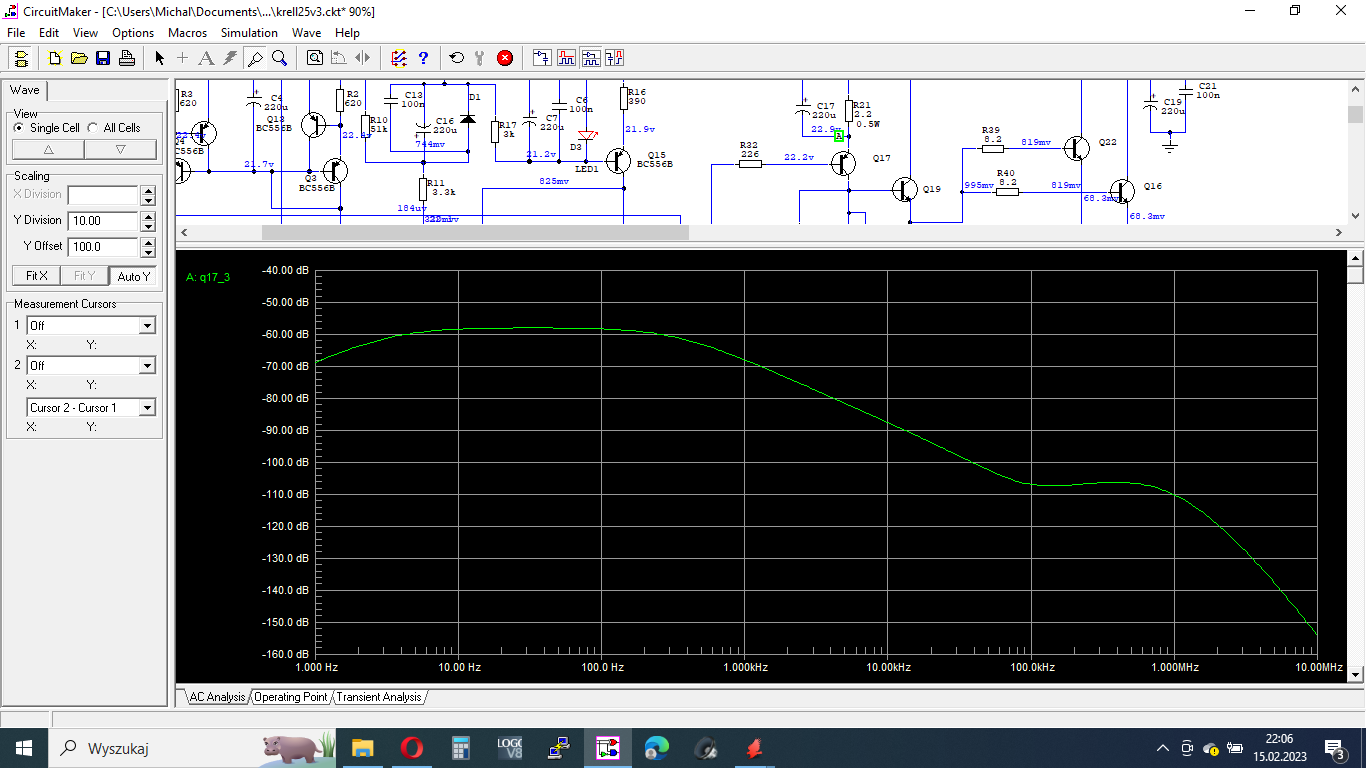Open the Simulation menu
Viewport: 1366px width, 768px height.
[249, 33]
